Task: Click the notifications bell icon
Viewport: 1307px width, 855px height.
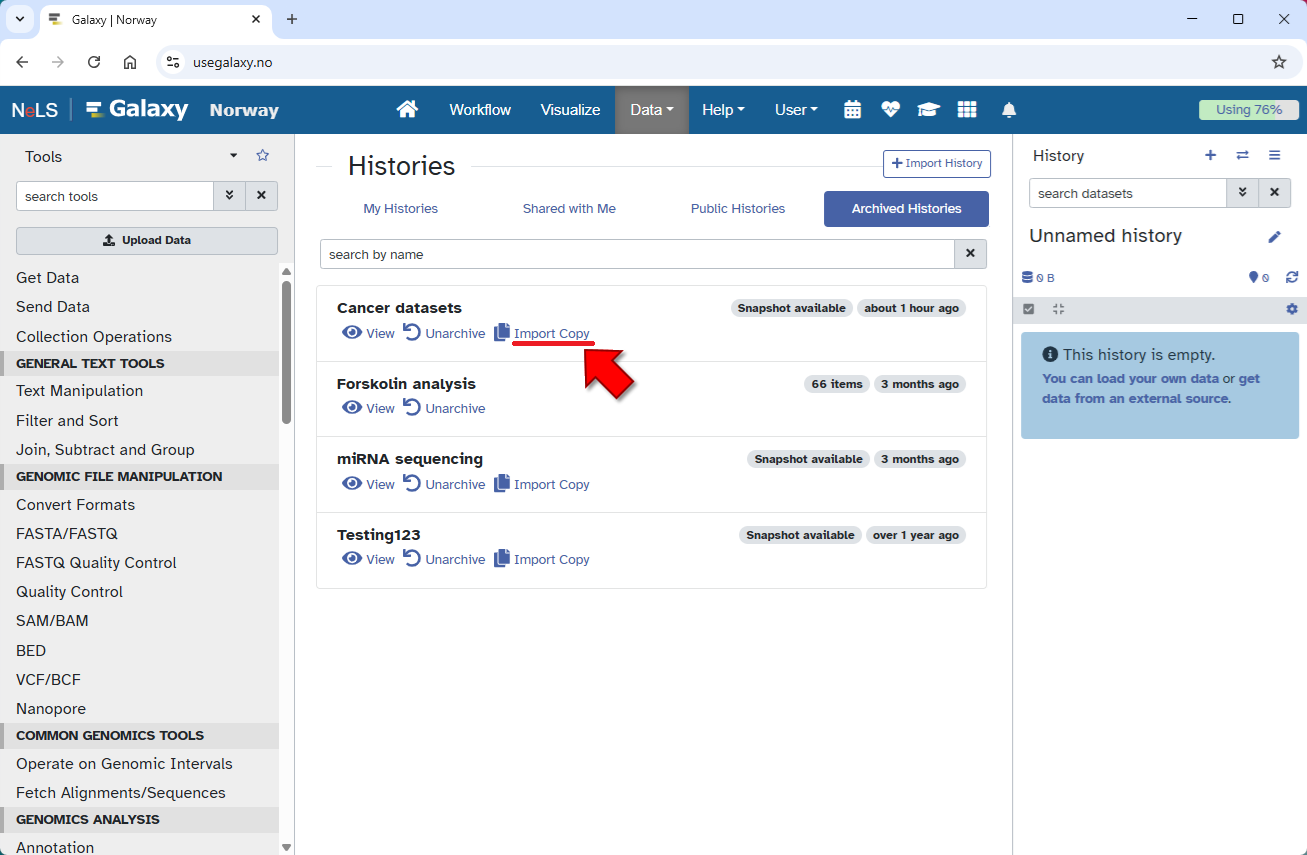Action: point(1009,110)
